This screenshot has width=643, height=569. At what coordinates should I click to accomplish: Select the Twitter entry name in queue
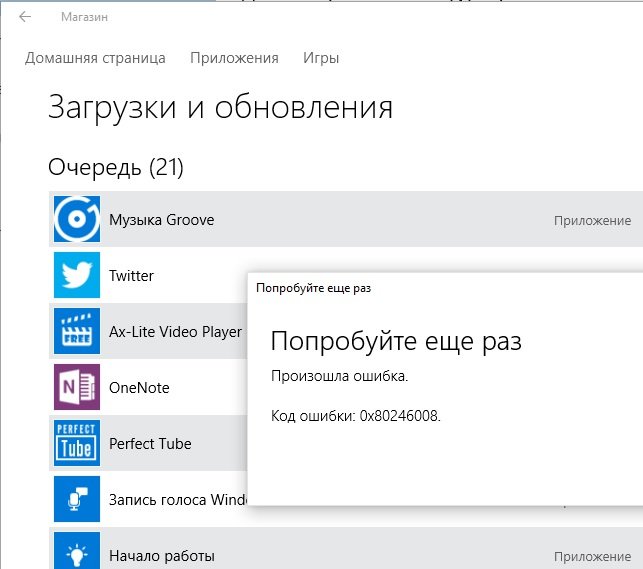(x=131, y=276)
